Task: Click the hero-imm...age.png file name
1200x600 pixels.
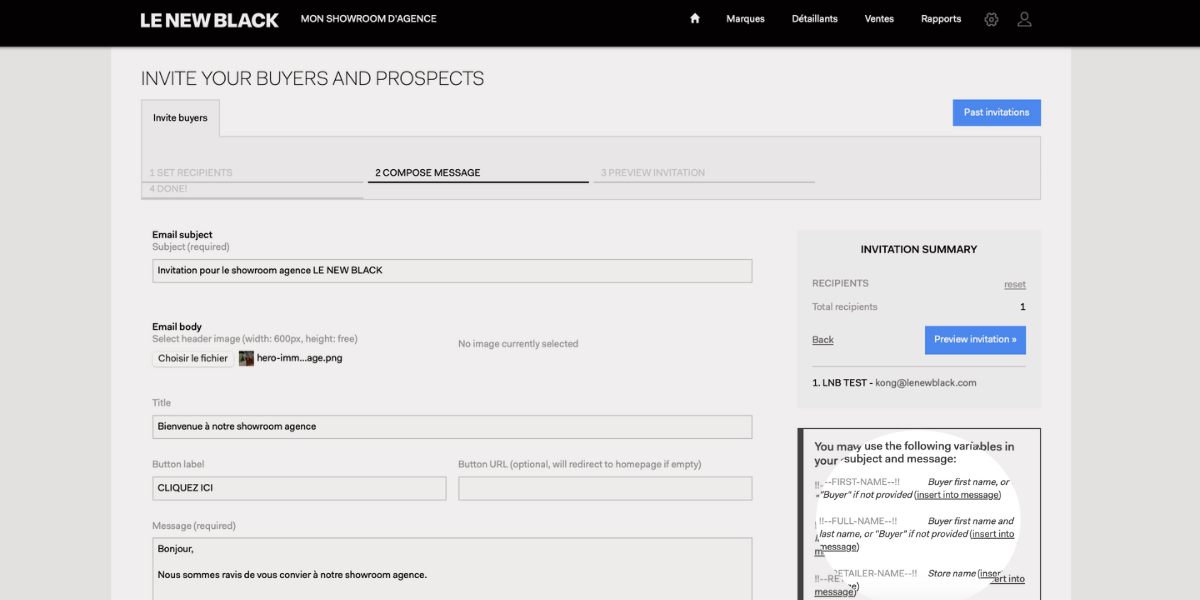Action: click(299, 358)
